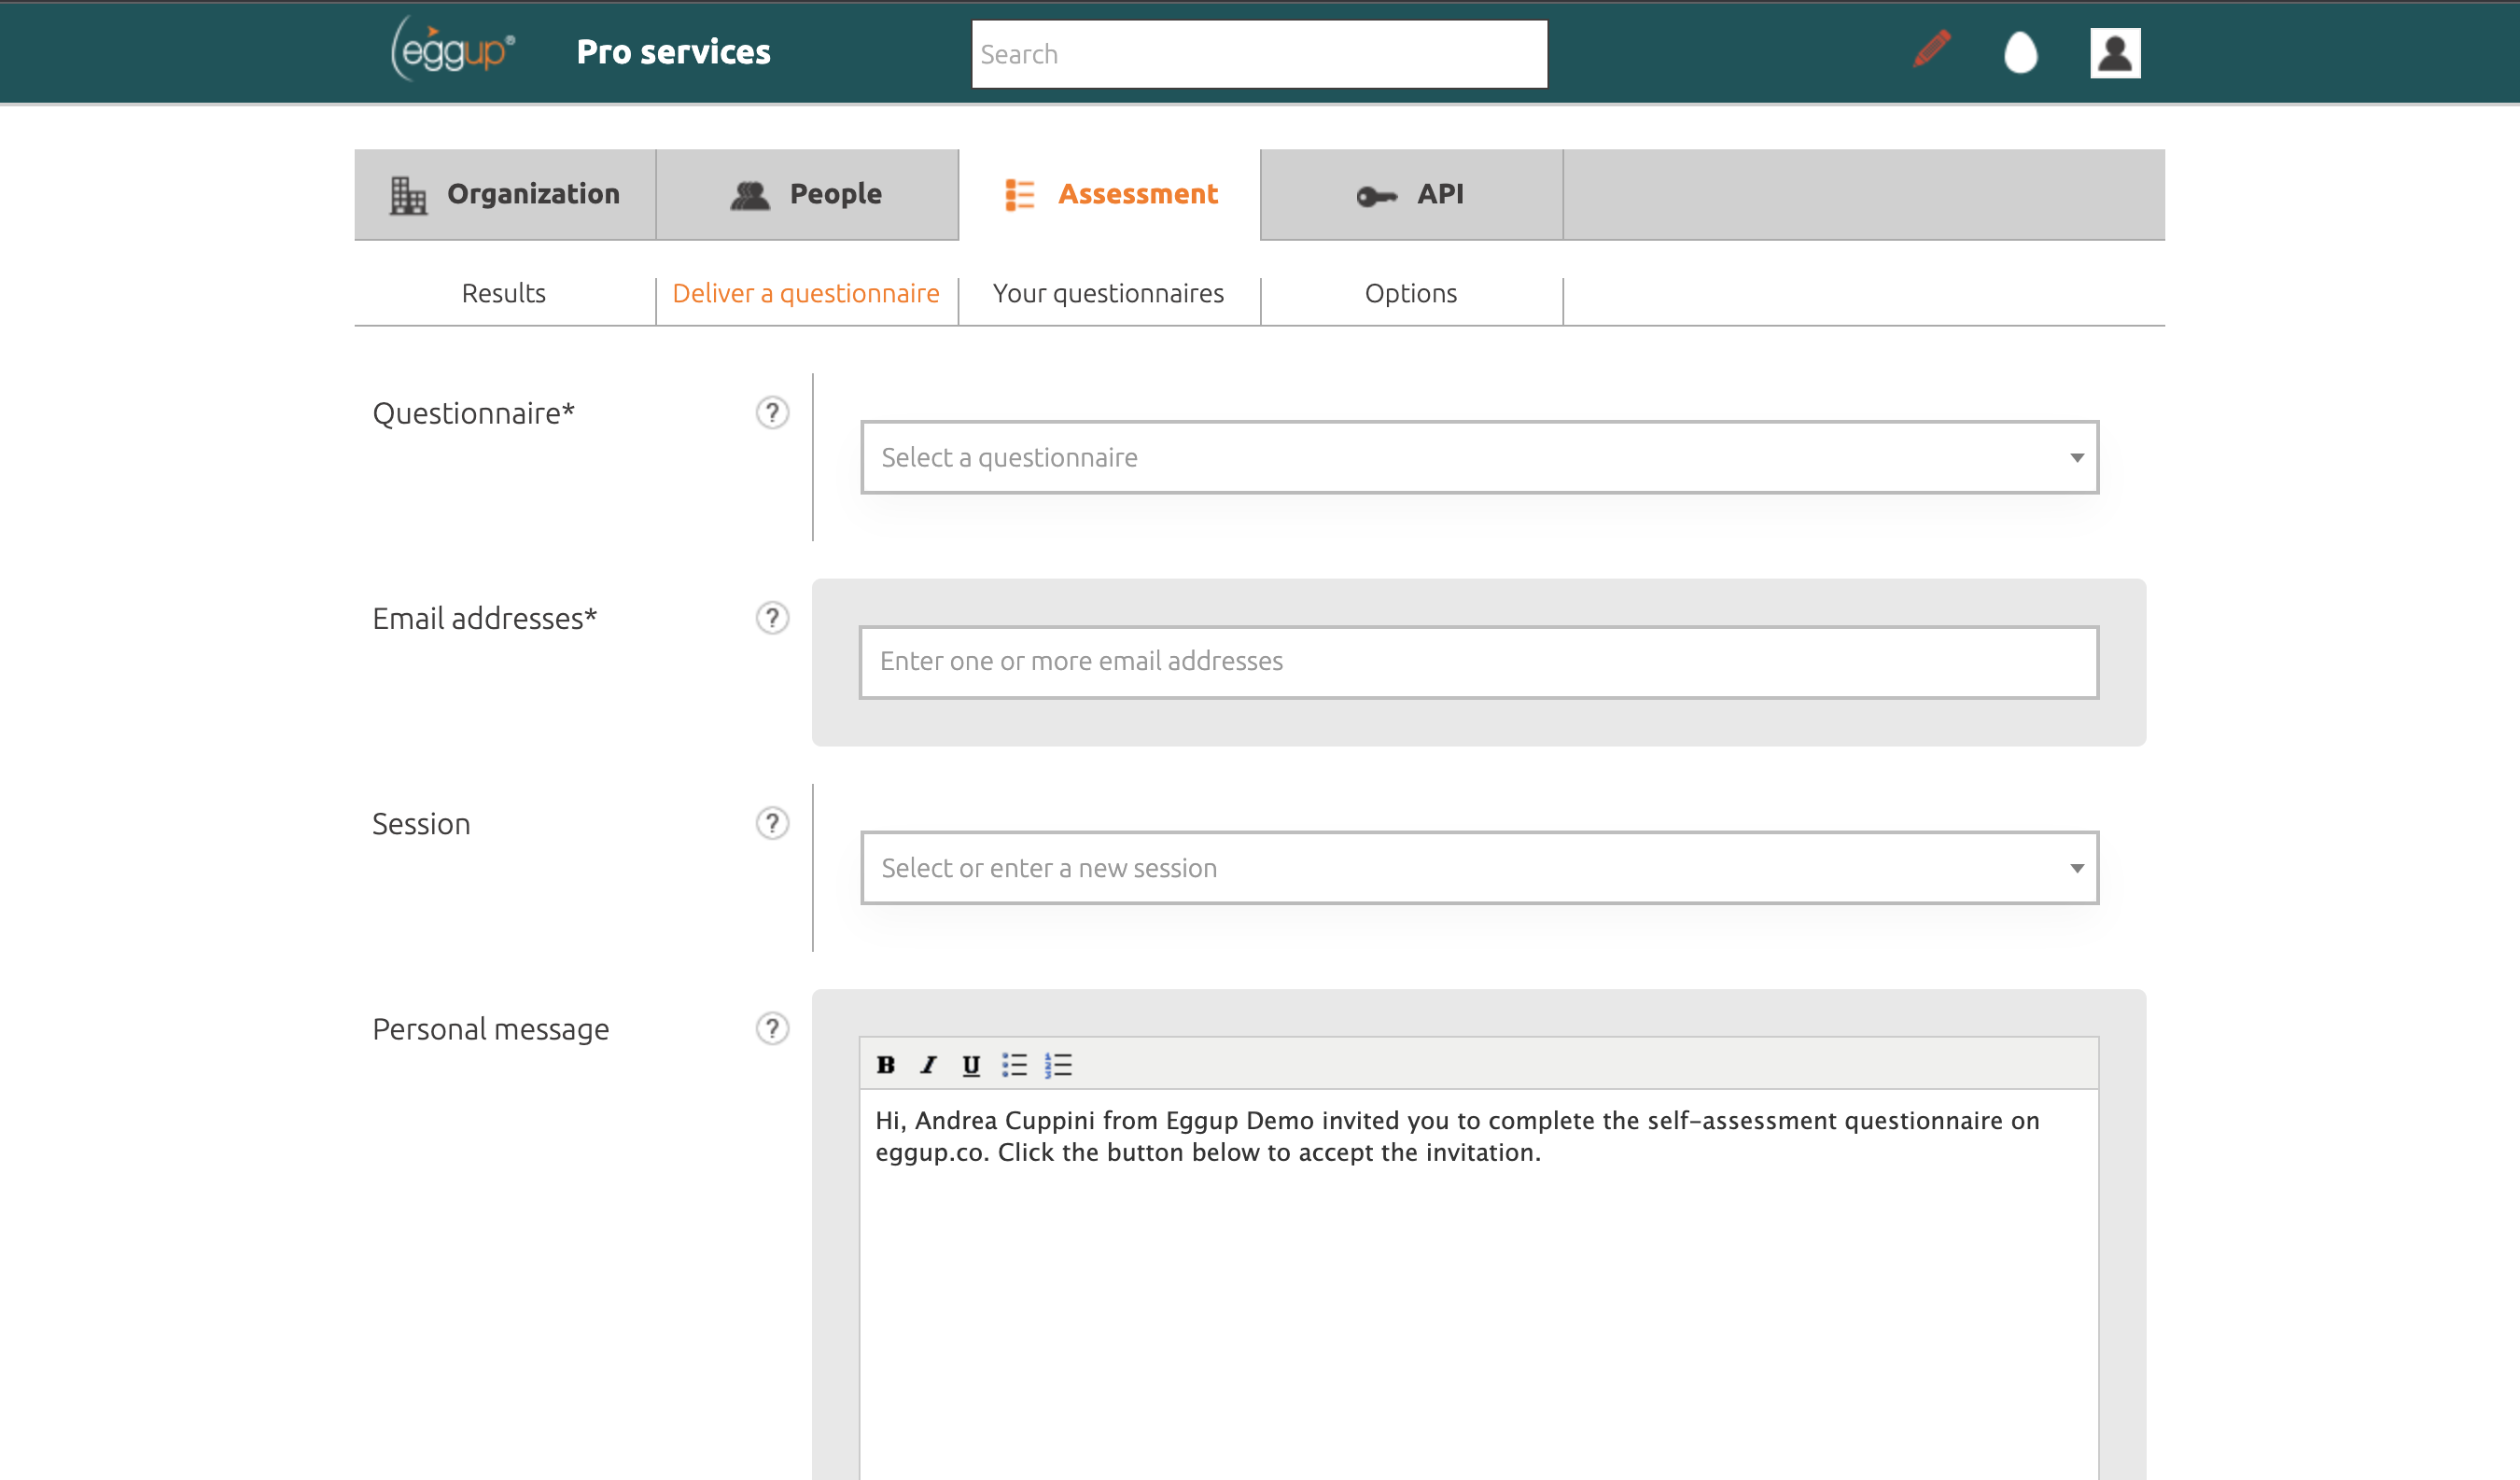Image resolution: width=2520 pixels, height=1480 pixels.
Task: Toggle underline formatting in message editor
Action: [970, 1065]
